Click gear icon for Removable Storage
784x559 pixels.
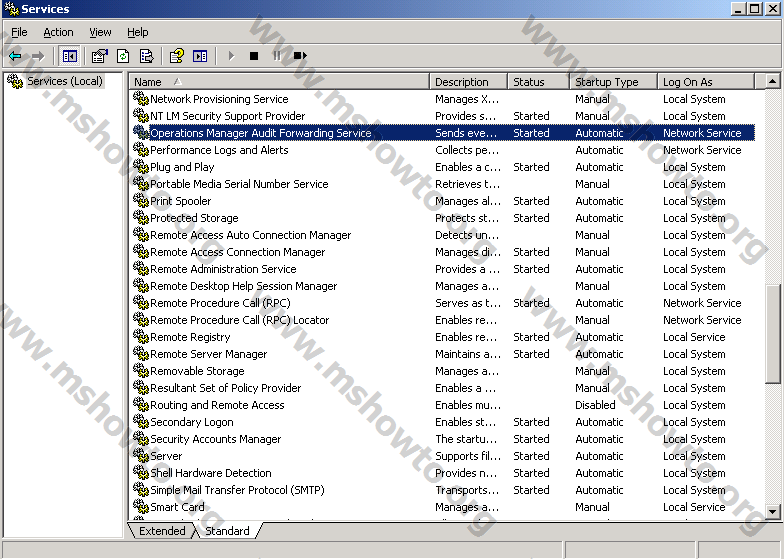[141, 370]
